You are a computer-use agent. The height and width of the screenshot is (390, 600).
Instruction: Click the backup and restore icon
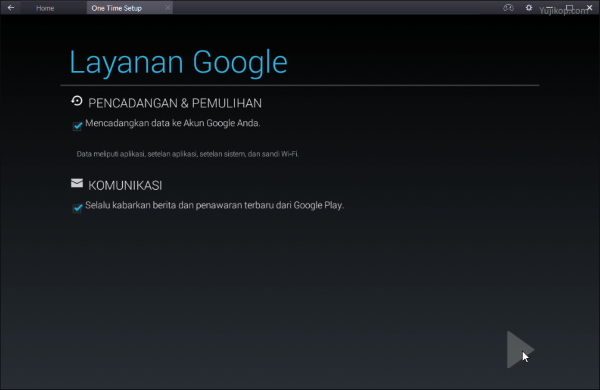(77, 101)
